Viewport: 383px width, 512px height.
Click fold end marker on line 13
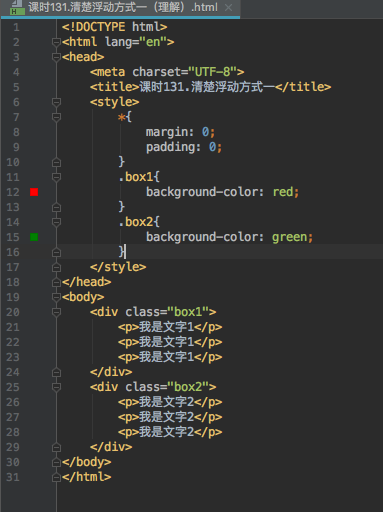56,207
